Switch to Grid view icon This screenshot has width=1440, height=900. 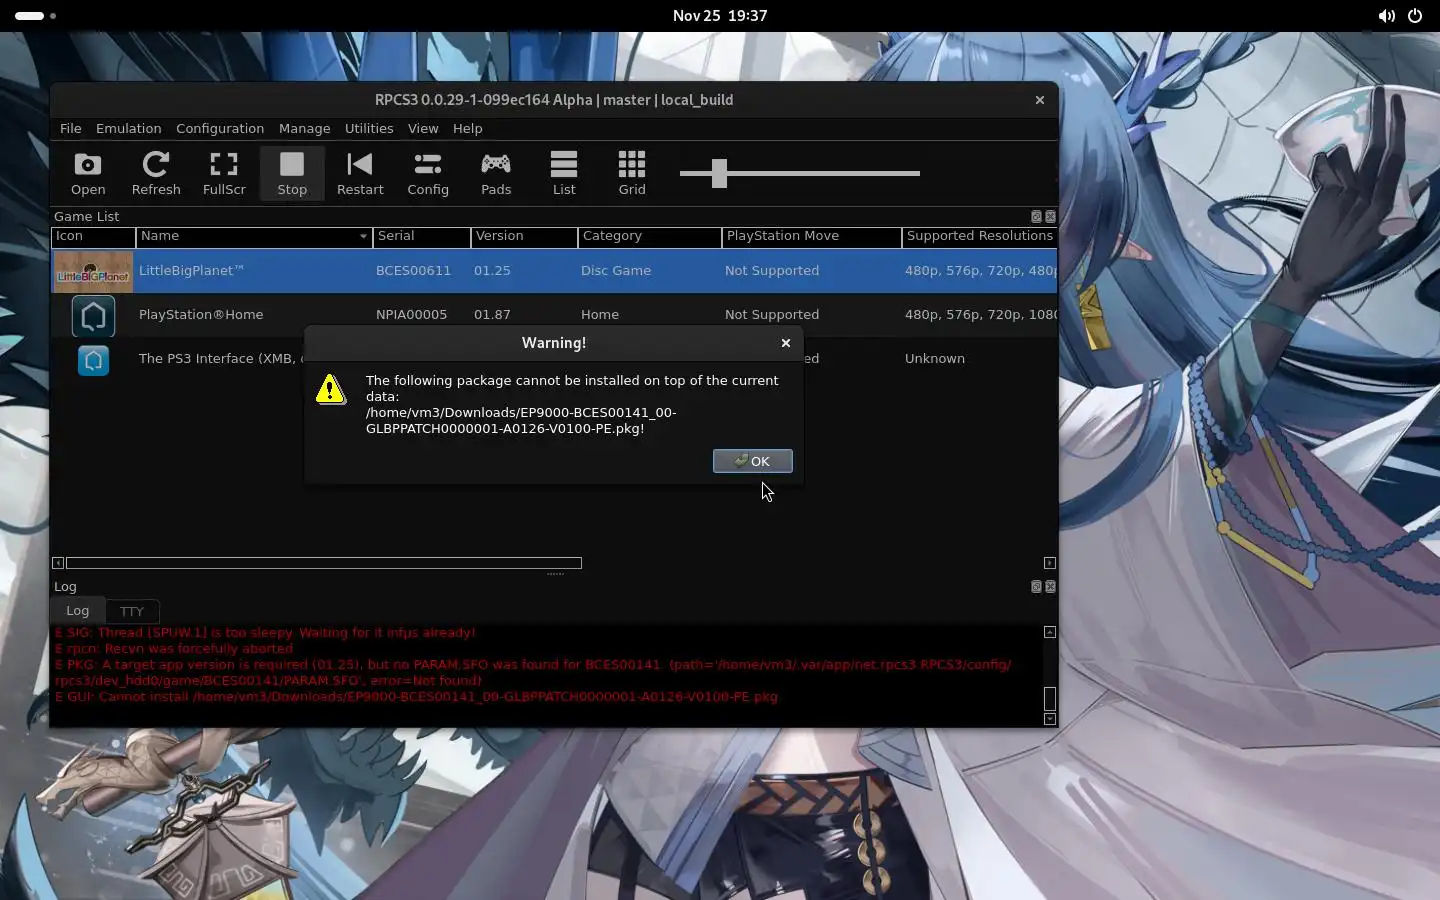point(632,173)
